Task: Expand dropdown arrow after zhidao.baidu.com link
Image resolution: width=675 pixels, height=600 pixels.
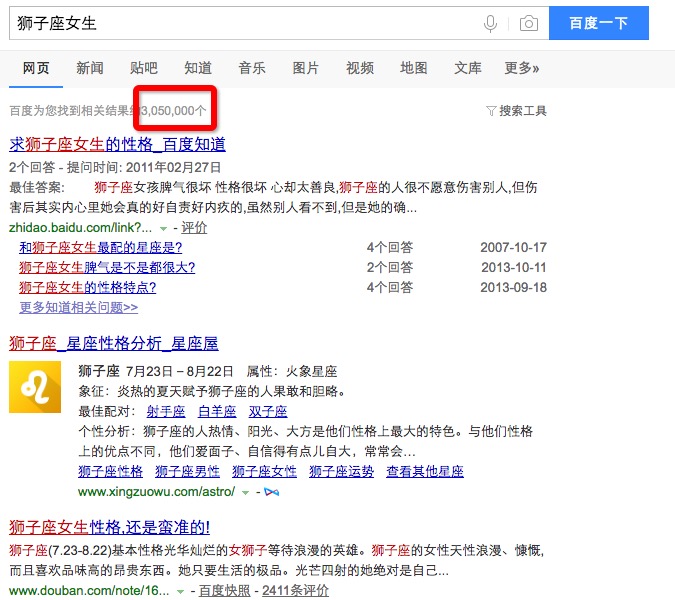Action: coord(164,229)
